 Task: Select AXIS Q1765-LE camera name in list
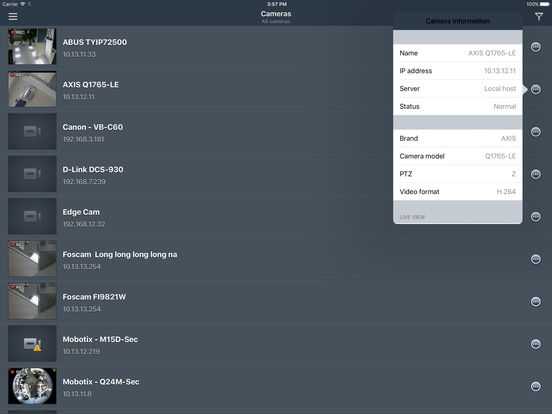click(90, 84)
